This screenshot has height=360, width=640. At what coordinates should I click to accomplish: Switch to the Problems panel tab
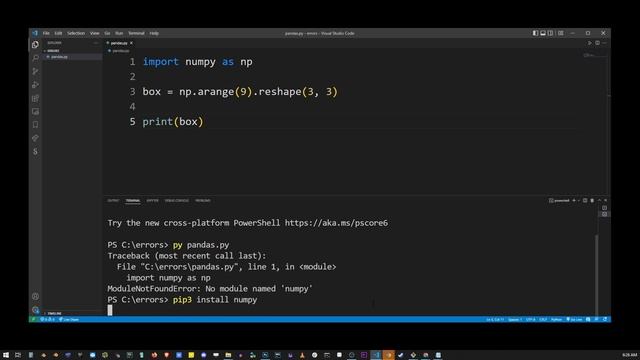coord(203,200)
